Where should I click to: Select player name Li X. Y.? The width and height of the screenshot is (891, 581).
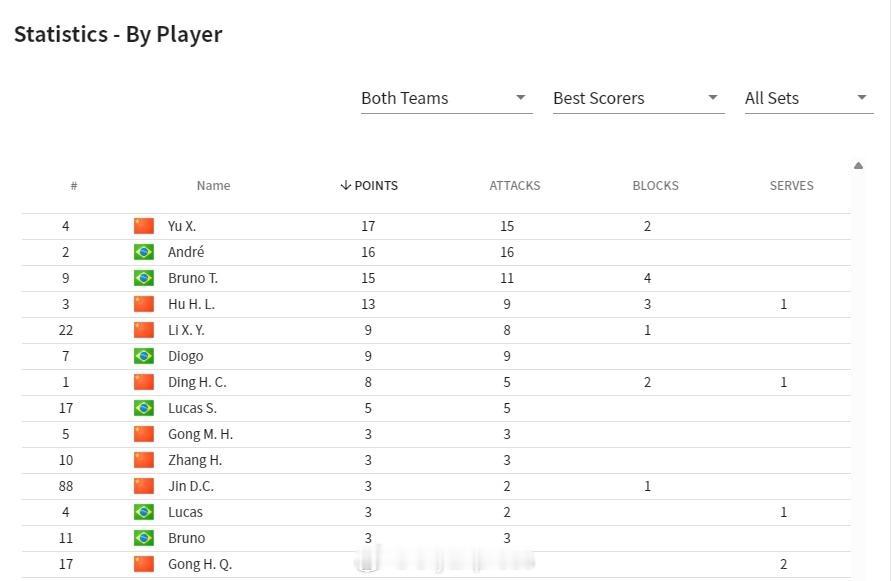(186, 330)
